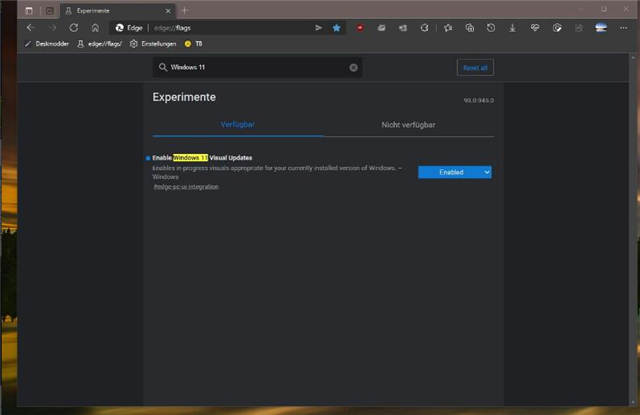Image resolution: width=640 pixels, height=415 pixels.
Task: Open a new tab with plus button
Action: coord(185,10)
